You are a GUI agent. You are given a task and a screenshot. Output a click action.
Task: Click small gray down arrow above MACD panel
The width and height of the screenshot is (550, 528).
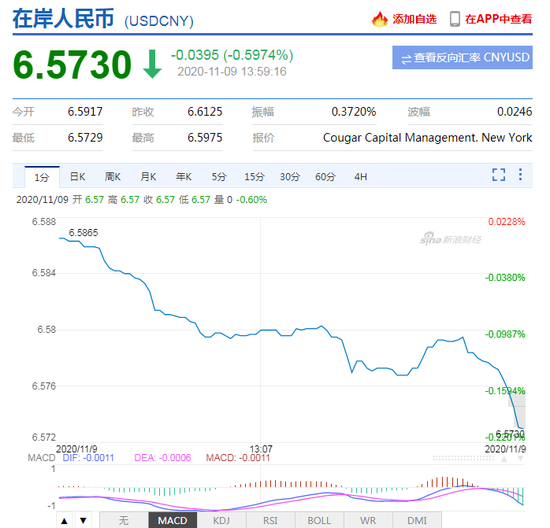(x=521, y=459)
